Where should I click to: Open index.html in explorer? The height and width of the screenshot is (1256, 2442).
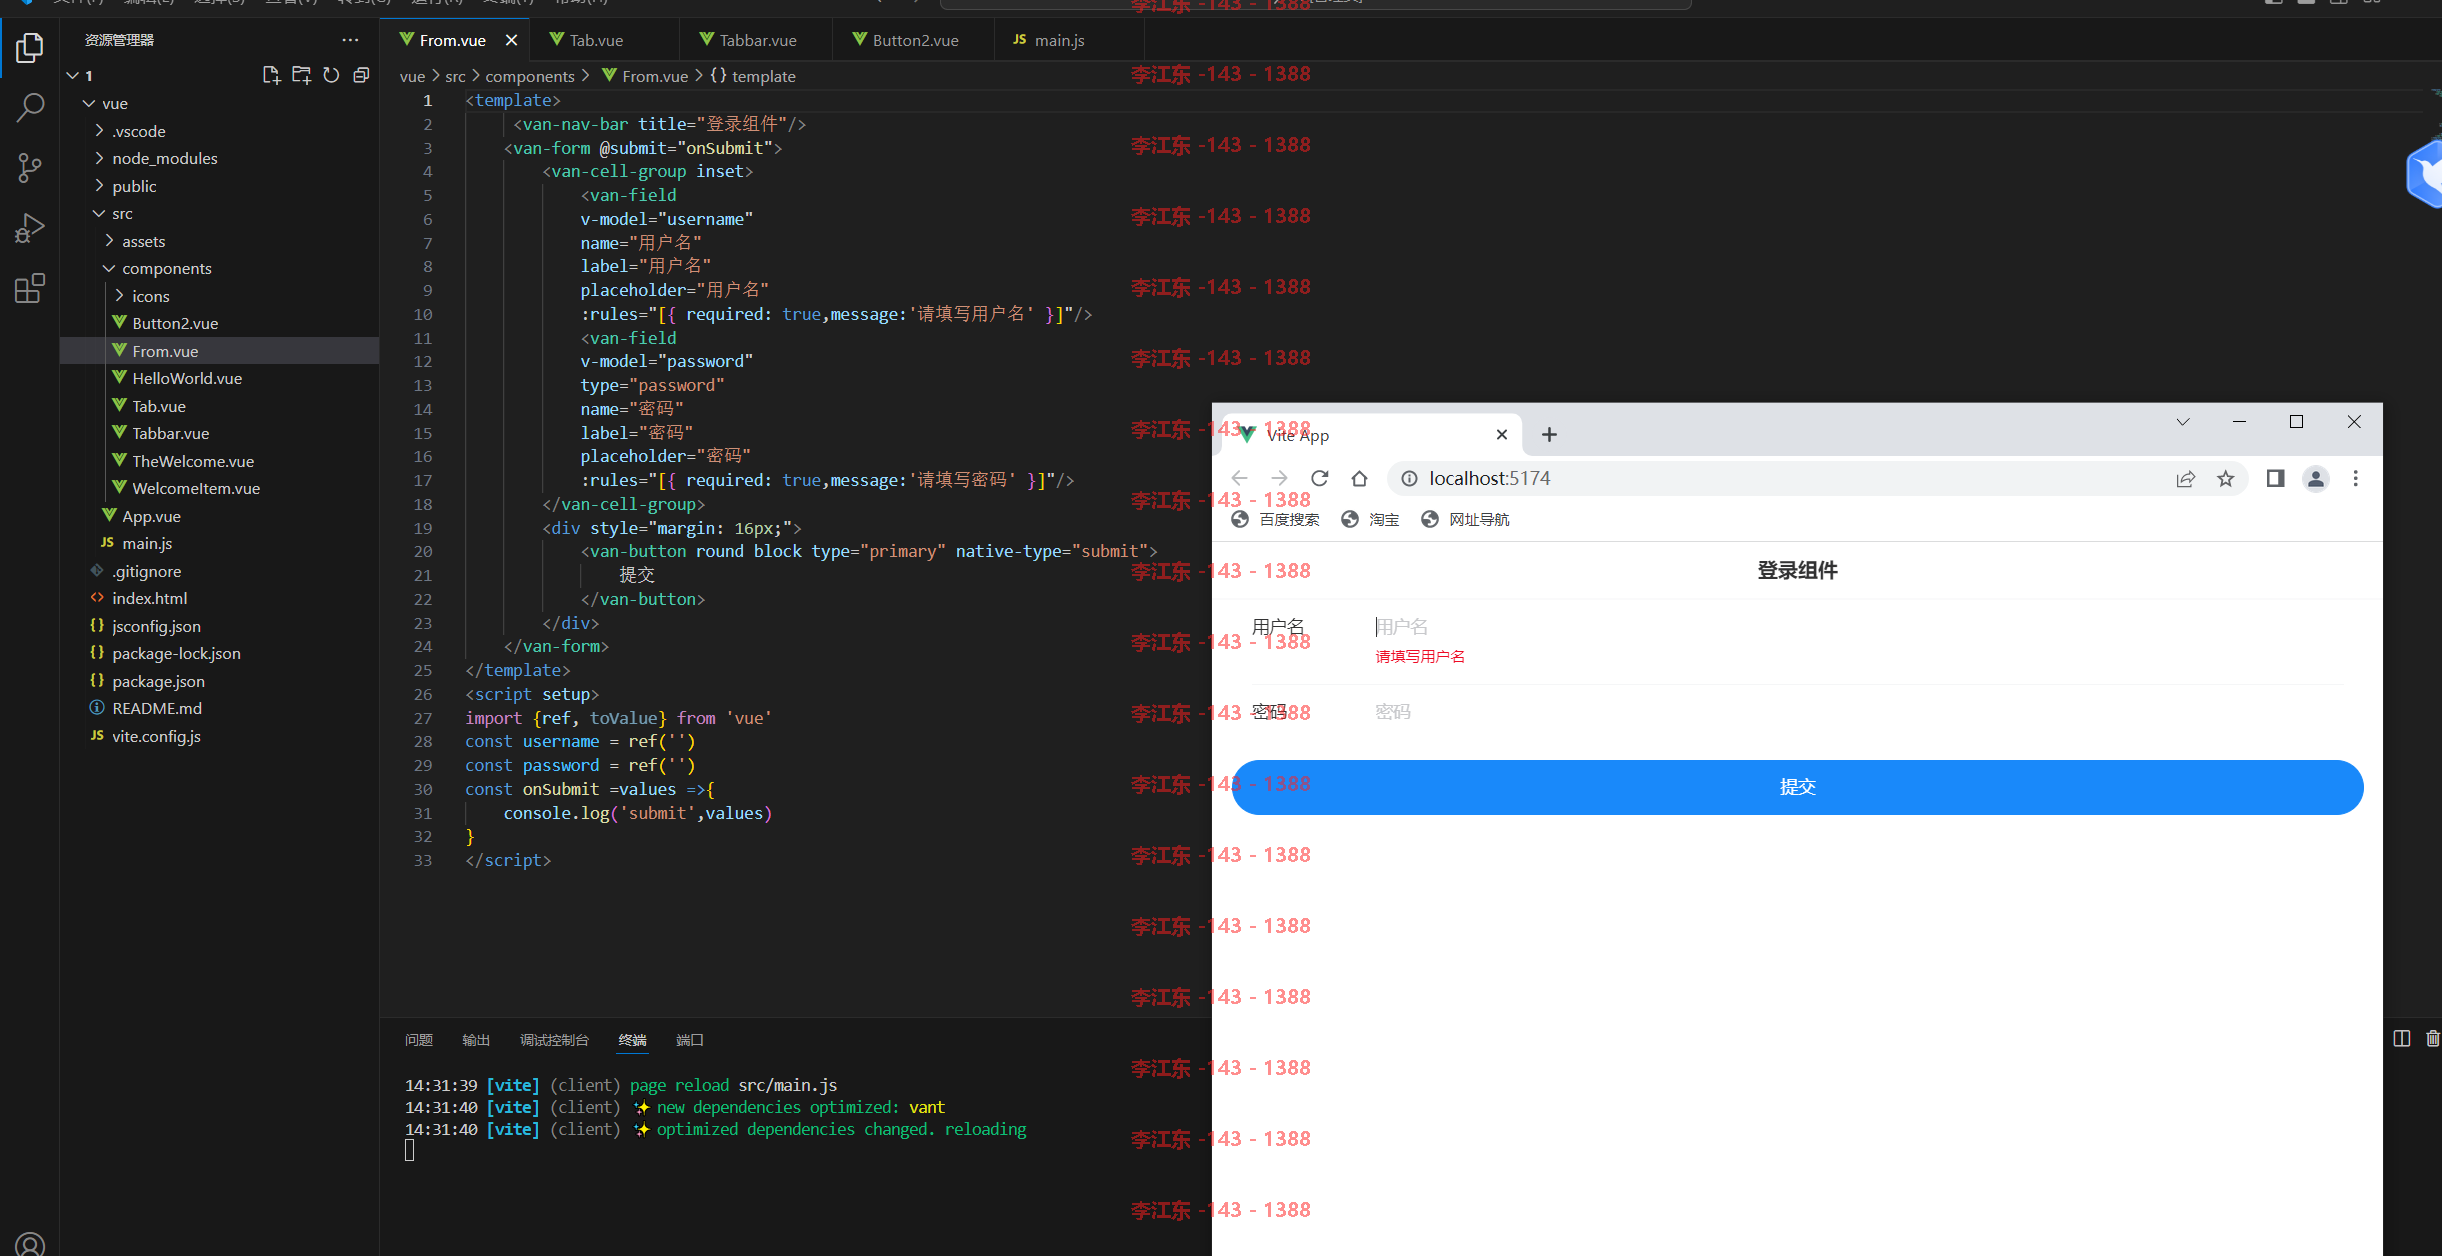click(x=149, y=598)
